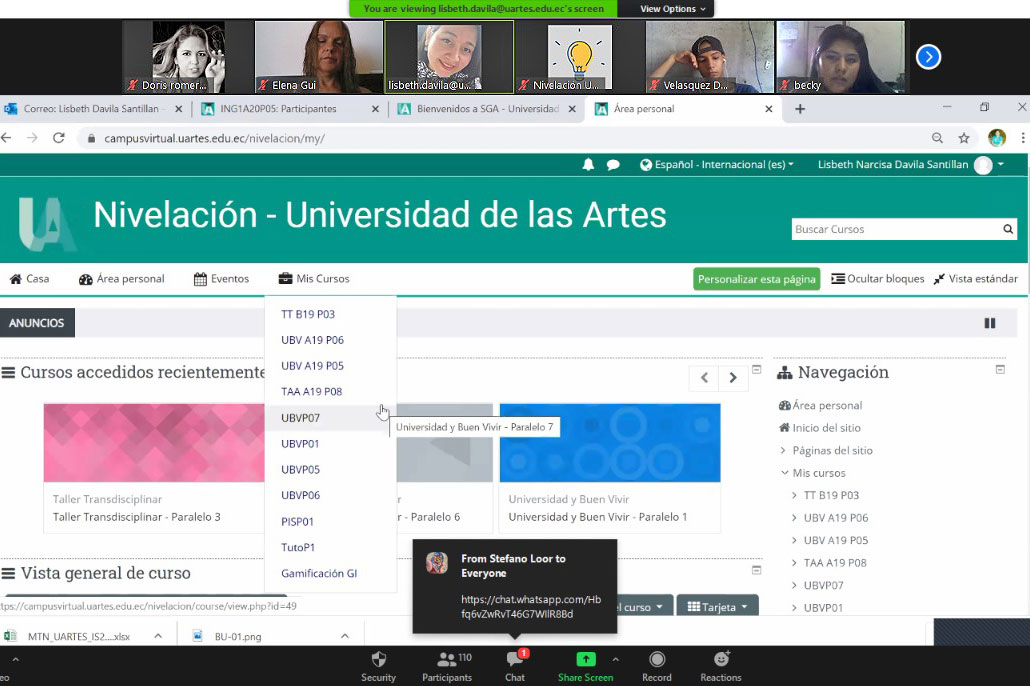The width and height of the screenshot is (1030, 686).
Task: Click the Buscar Cursos search field
Action: (x=895, y=230)
